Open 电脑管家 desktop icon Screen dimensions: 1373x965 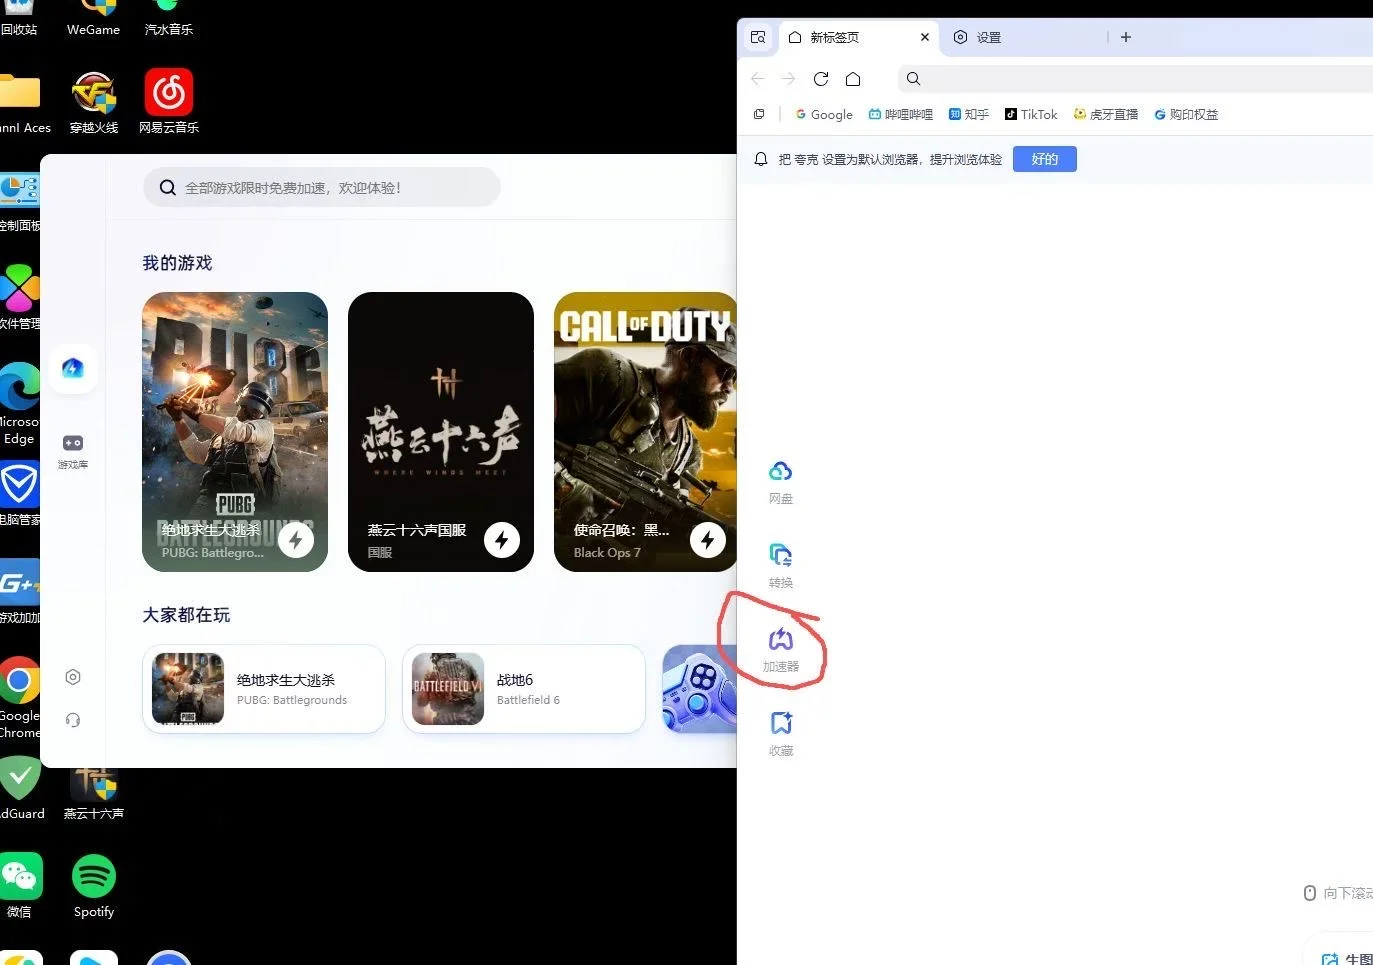(19, 493)
